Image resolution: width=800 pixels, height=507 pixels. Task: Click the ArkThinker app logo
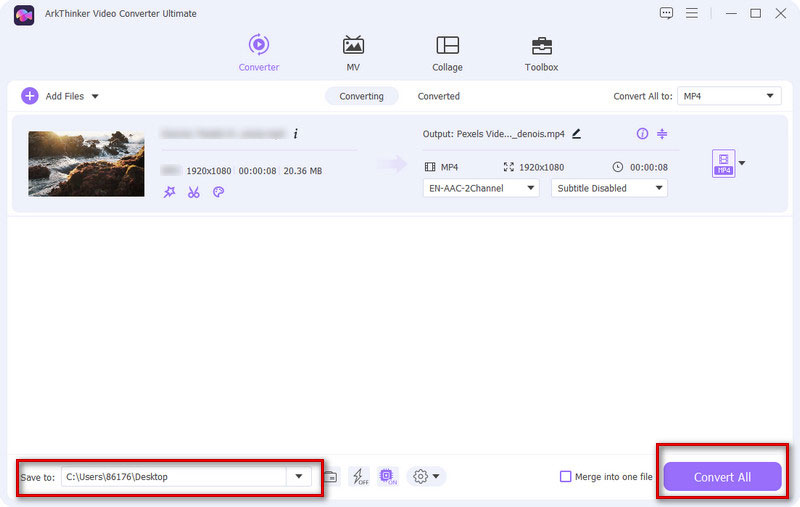click(24, 15)
